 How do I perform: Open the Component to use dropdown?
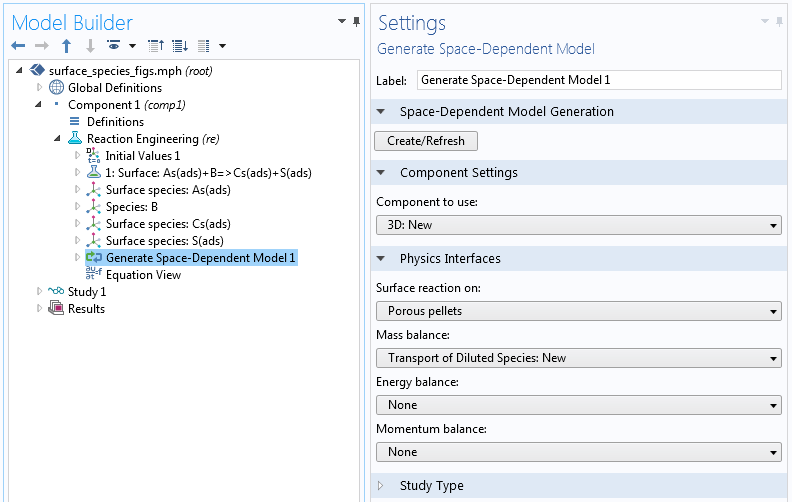(x=578, y=225)
